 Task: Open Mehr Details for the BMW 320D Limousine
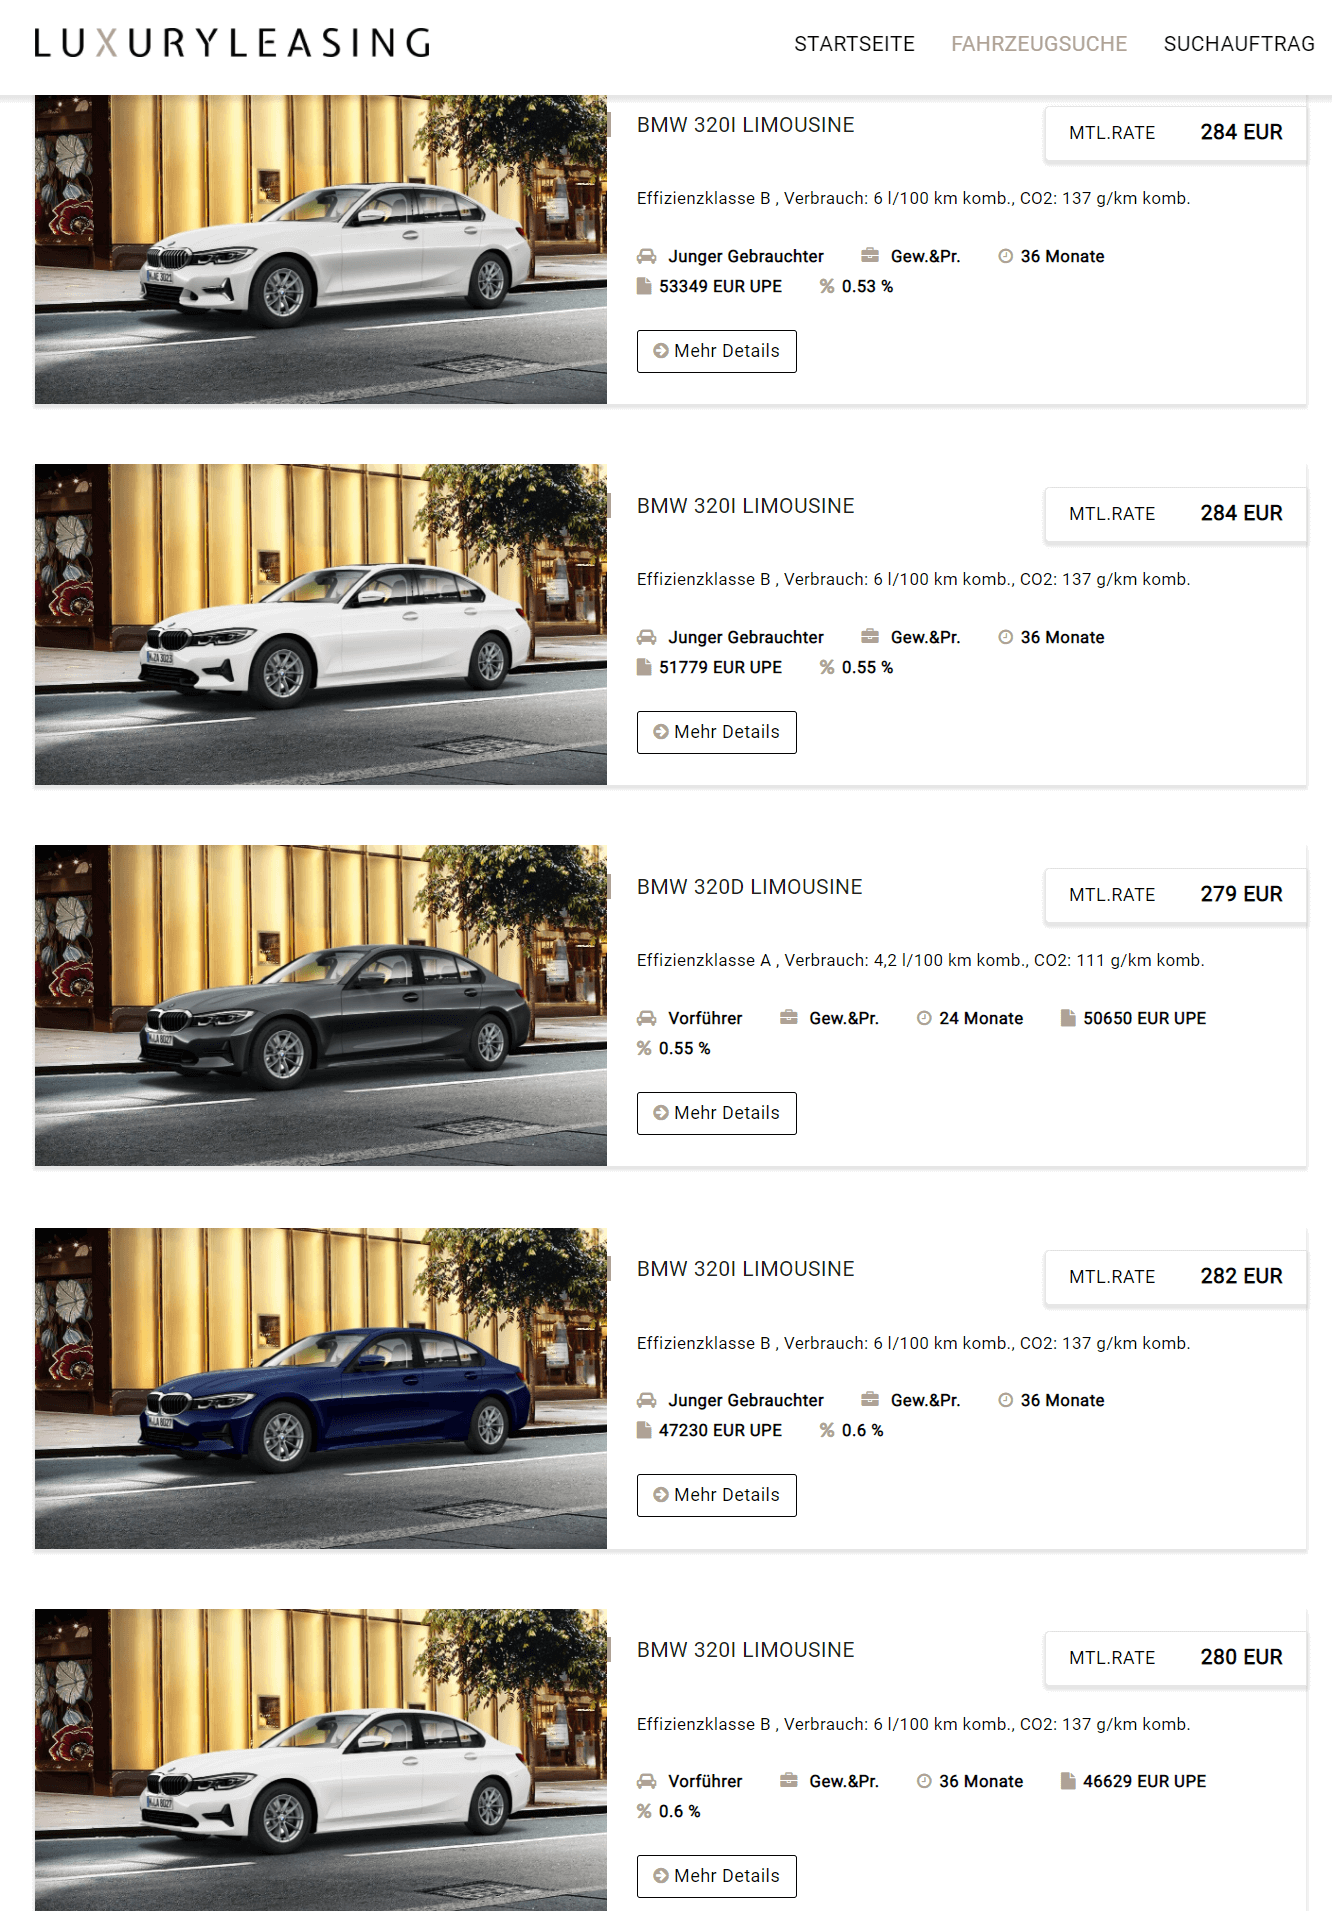[x=717, y=1113]
